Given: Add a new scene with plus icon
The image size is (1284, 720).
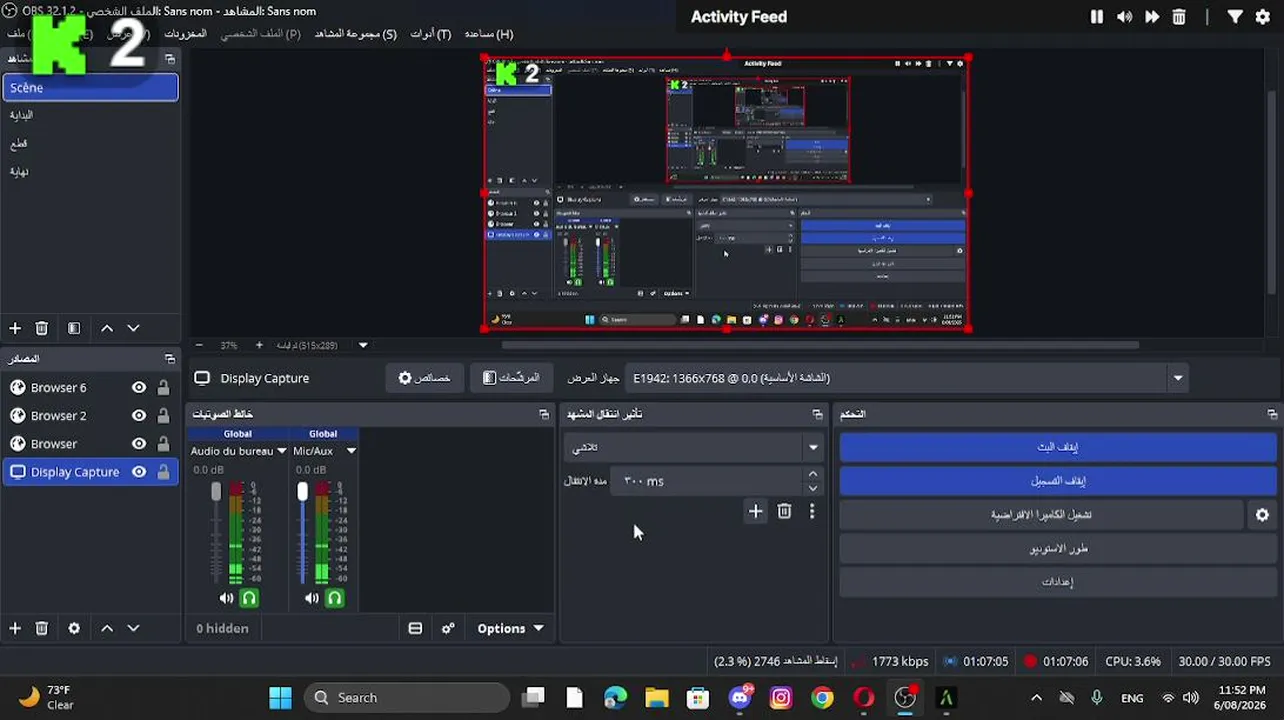Looking at the screenshot, I should coord(15,328).
